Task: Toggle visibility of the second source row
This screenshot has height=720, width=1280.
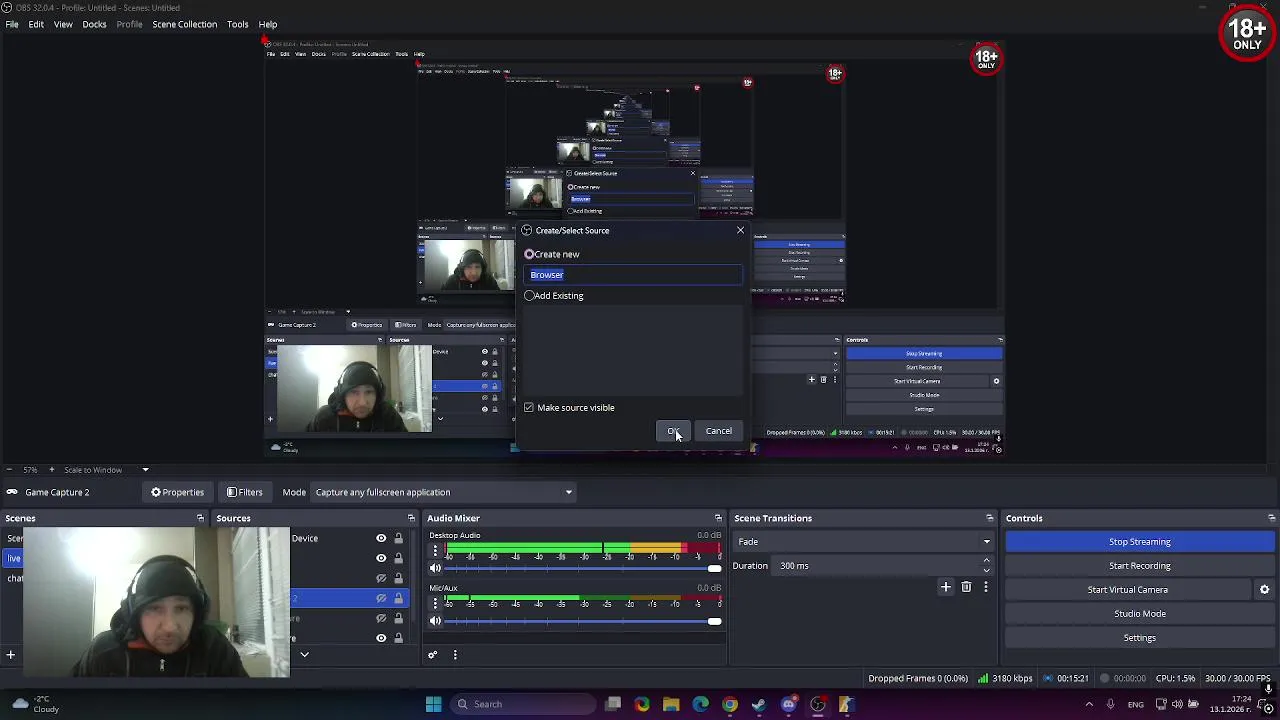Action: (381, 558)
